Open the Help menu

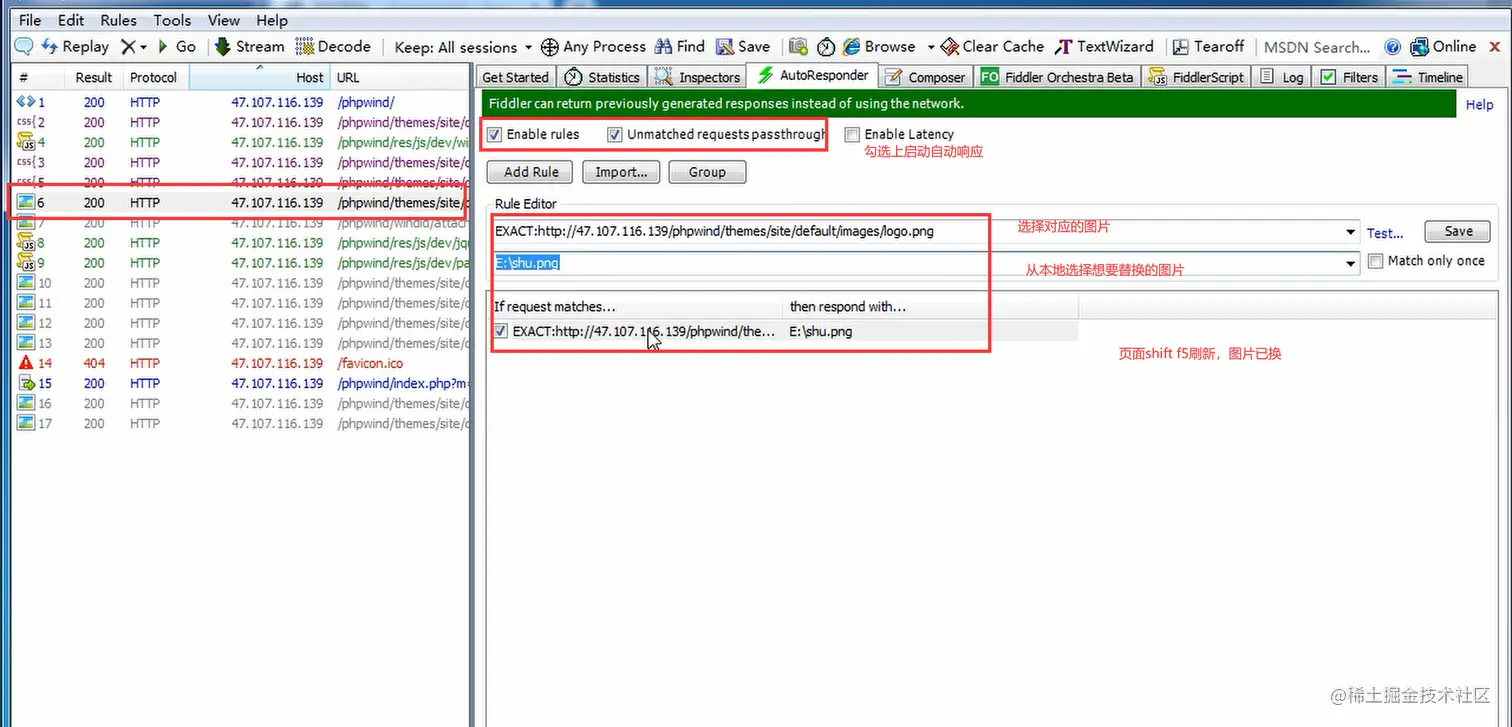[272, 20]
